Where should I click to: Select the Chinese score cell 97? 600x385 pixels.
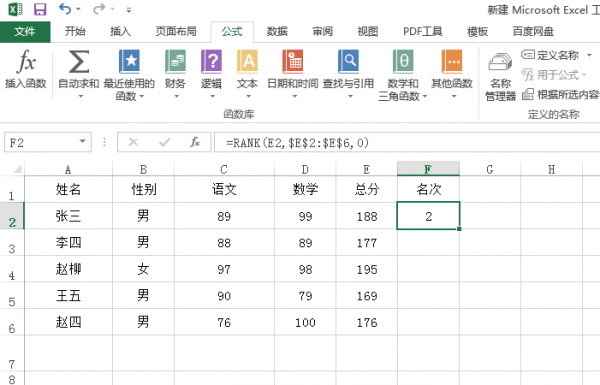(x=224, y=269)
